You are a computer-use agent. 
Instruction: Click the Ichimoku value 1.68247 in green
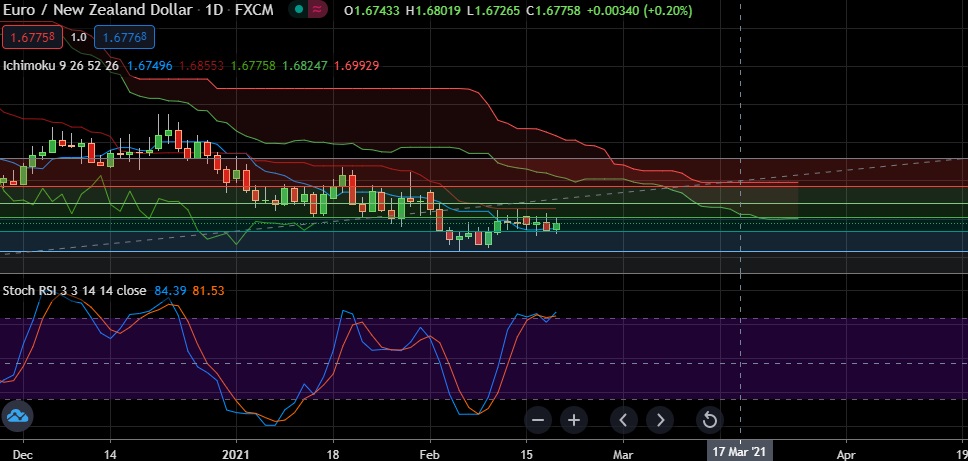[305, 65]
